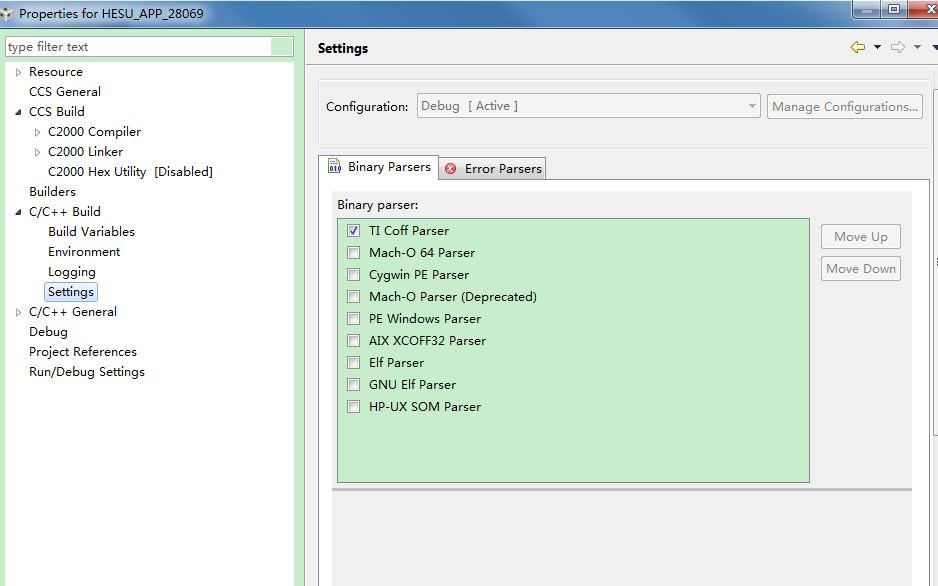Maximize the Properties window

894,9
